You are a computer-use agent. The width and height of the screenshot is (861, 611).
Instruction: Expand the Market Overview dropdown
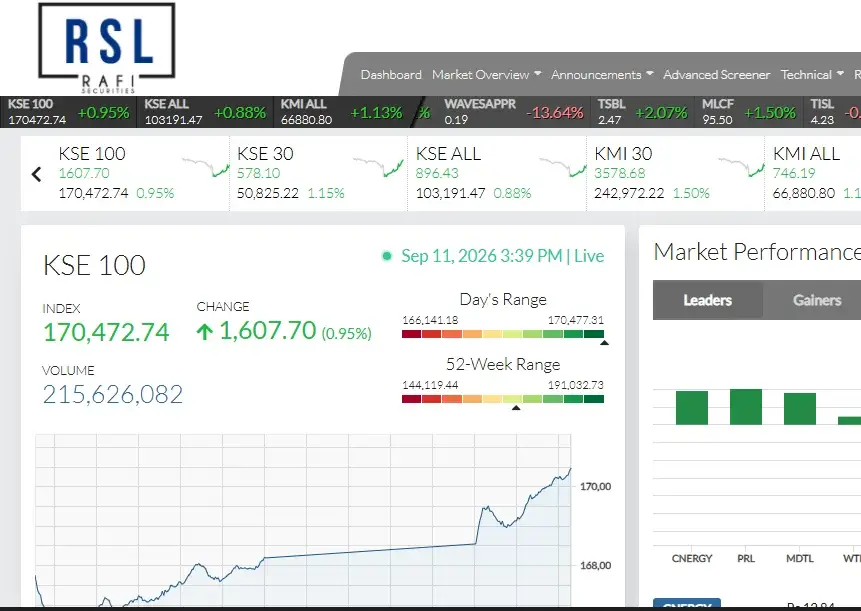pyautogui.click(x=487, y=75)
